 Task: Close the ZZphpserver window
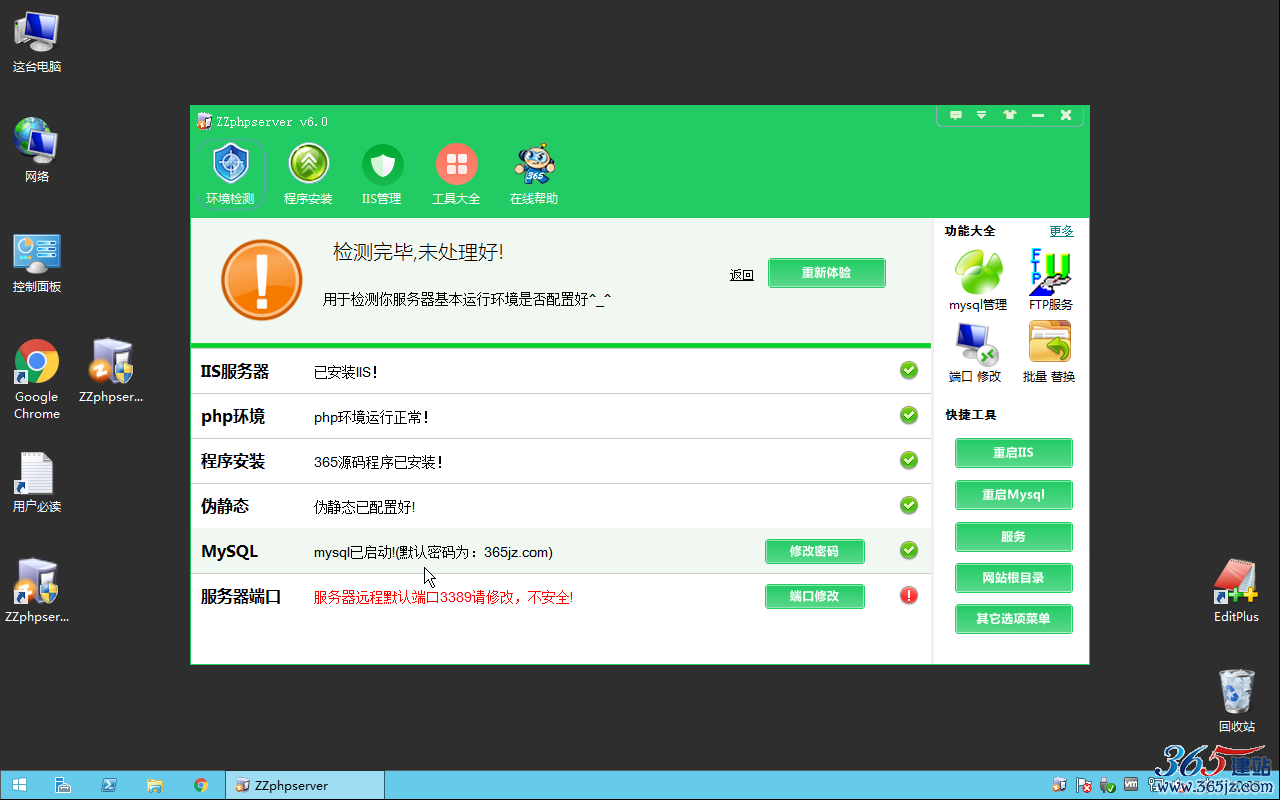click(1066, 115)
